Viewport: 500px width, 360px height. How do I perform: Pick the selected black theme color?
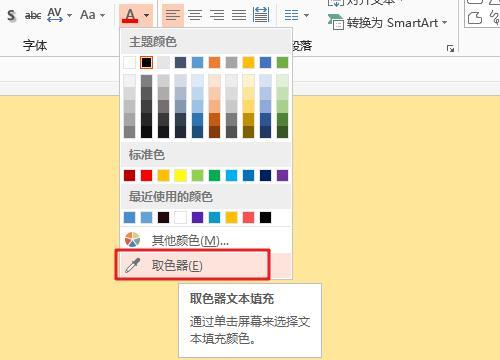[x=146, y=62]
